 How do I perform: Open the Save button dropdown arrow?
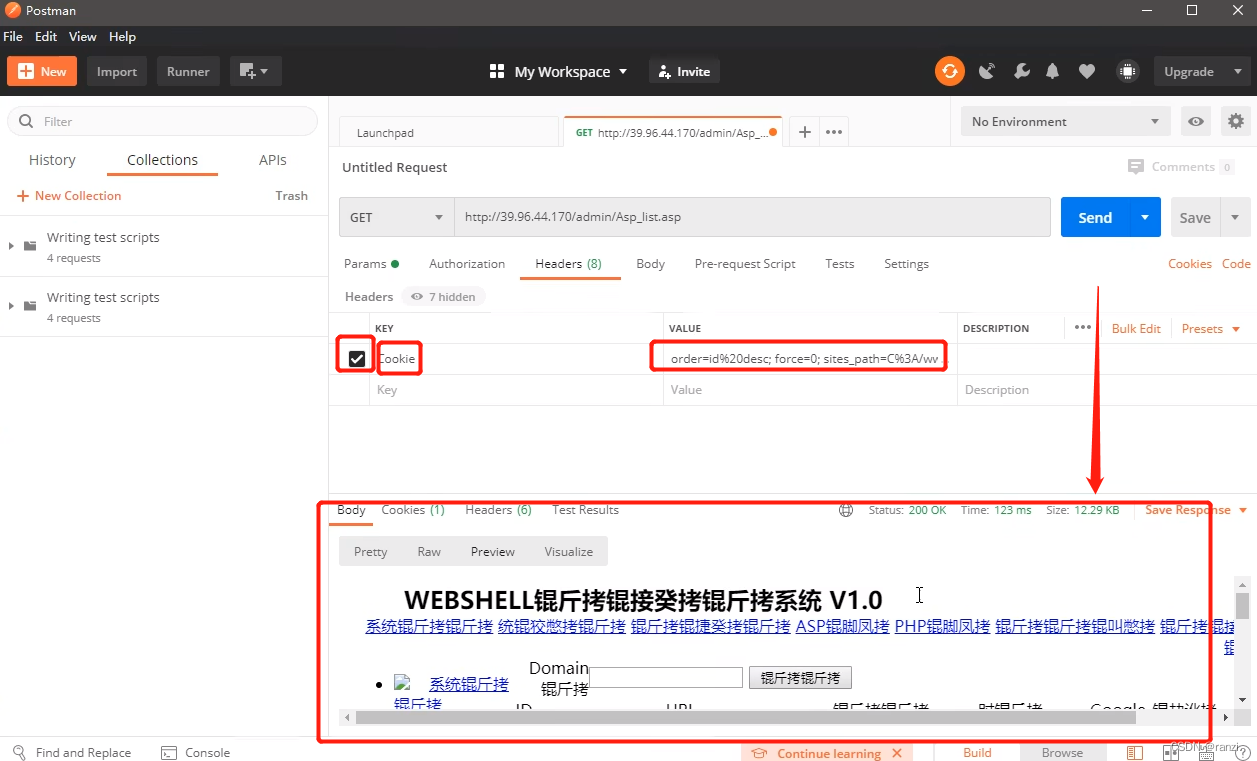tap(1235, 217)
